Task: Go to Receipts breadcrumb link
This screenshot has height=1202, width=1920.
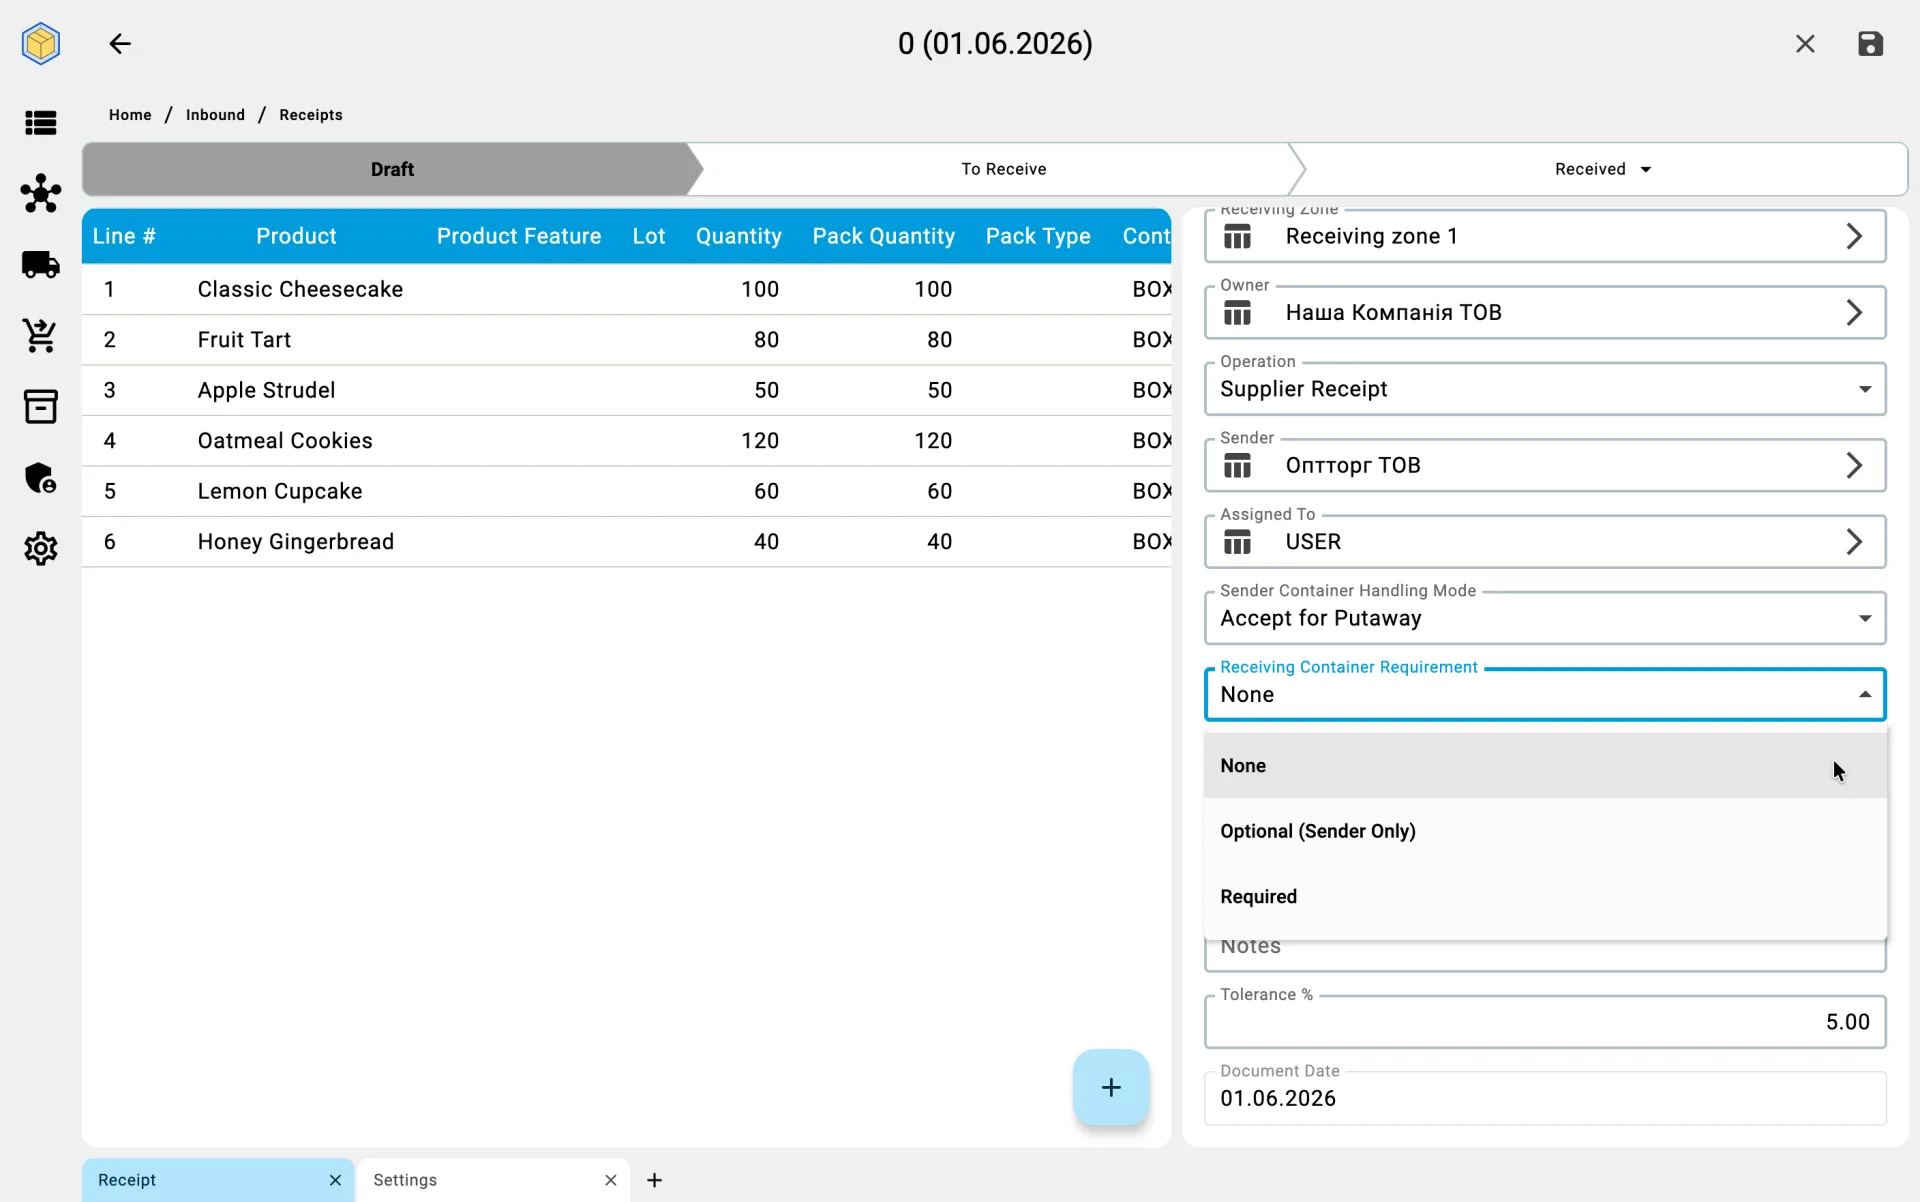Action: (x=311, y=115)
